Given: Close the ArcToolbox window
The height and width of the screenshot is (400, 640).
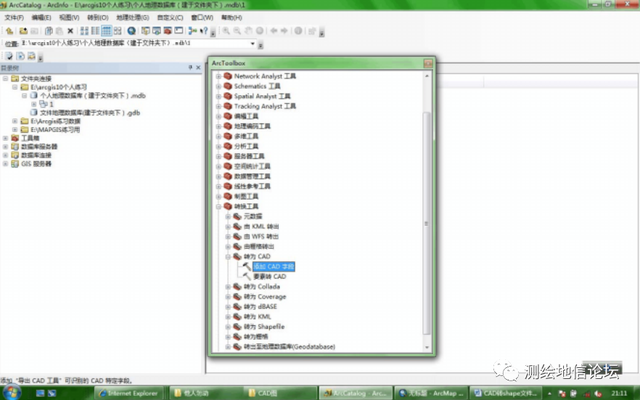Looking at the screenshot, I should click(x=428, y=63).
